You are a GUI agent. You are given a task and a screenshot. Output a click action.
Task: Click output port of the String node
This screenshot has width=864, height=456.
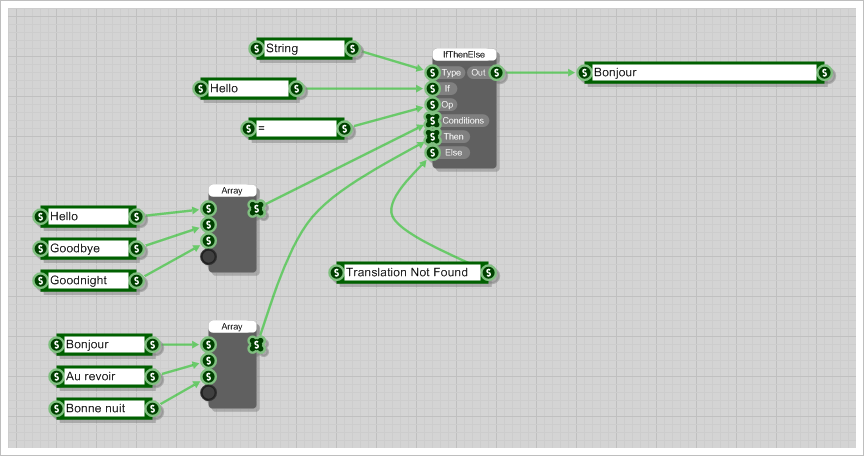point(353,48)
